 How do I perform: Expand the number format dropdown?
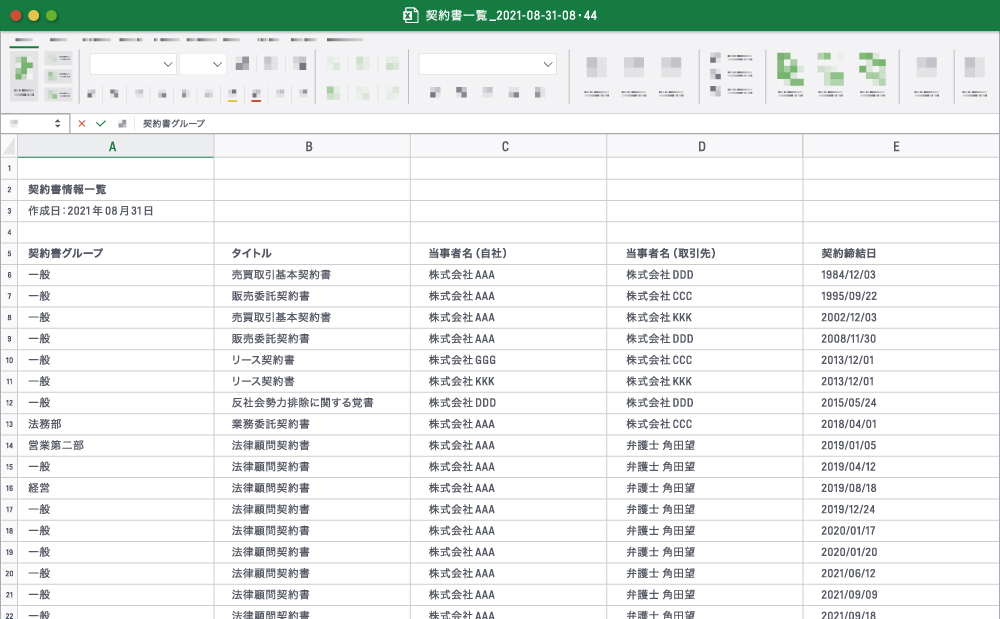click(547, 64)
